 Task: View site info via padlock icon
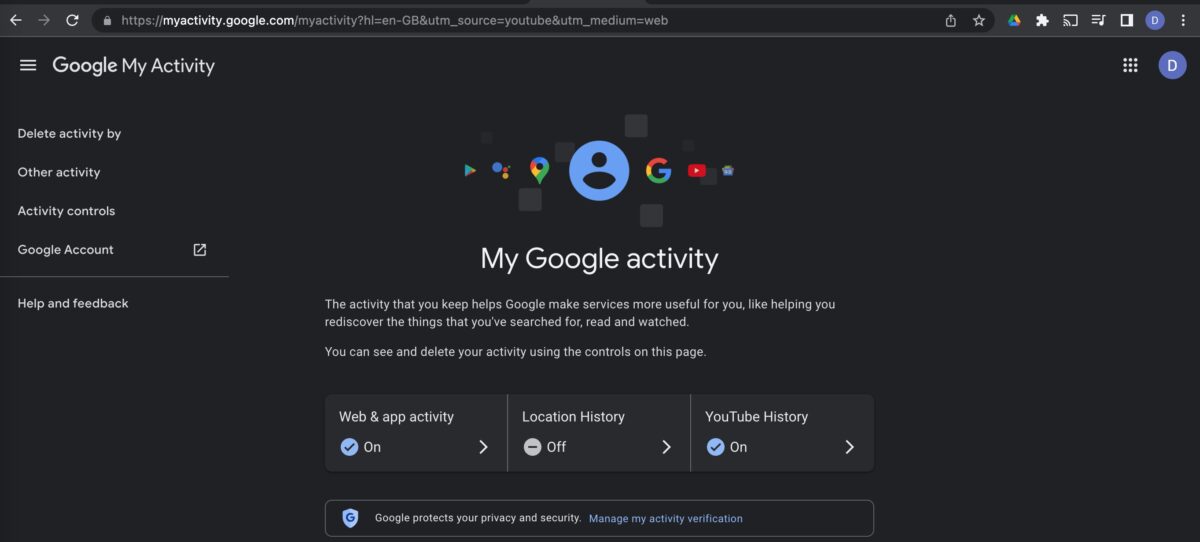point(107,20)
